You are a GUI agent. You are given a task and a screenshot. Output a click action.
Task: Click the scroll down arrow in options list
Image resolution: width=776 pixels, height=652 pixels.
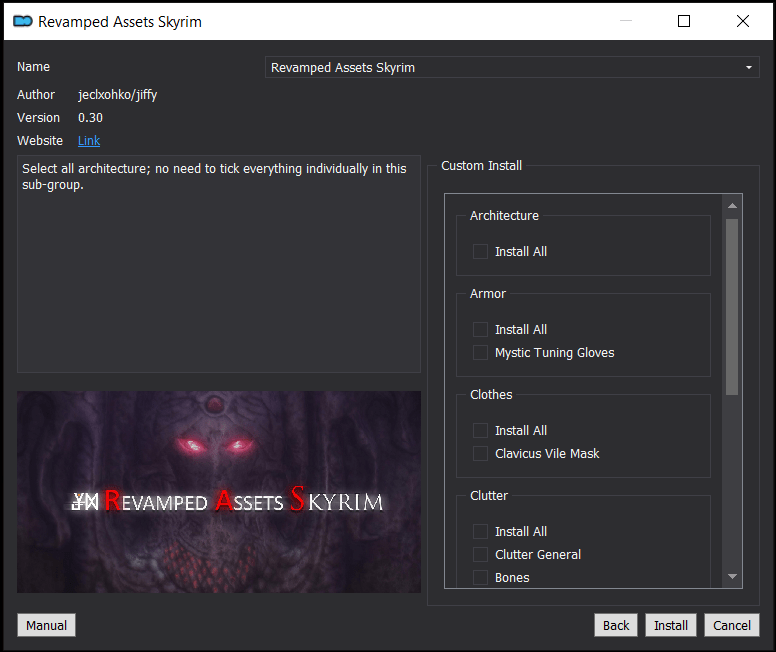732,576
